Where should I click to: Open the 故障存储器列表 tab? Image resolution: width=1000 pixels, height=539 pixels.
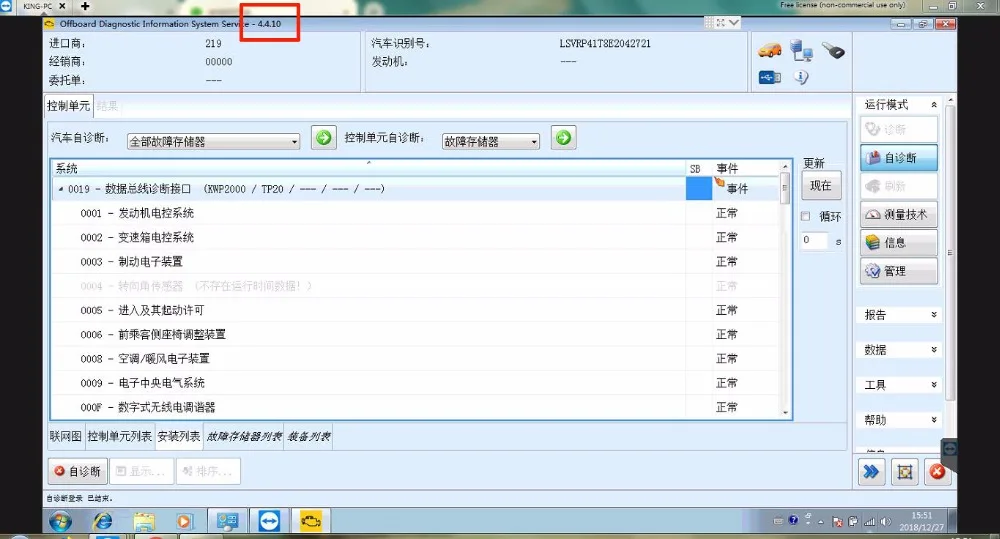[x=244, y=437]
